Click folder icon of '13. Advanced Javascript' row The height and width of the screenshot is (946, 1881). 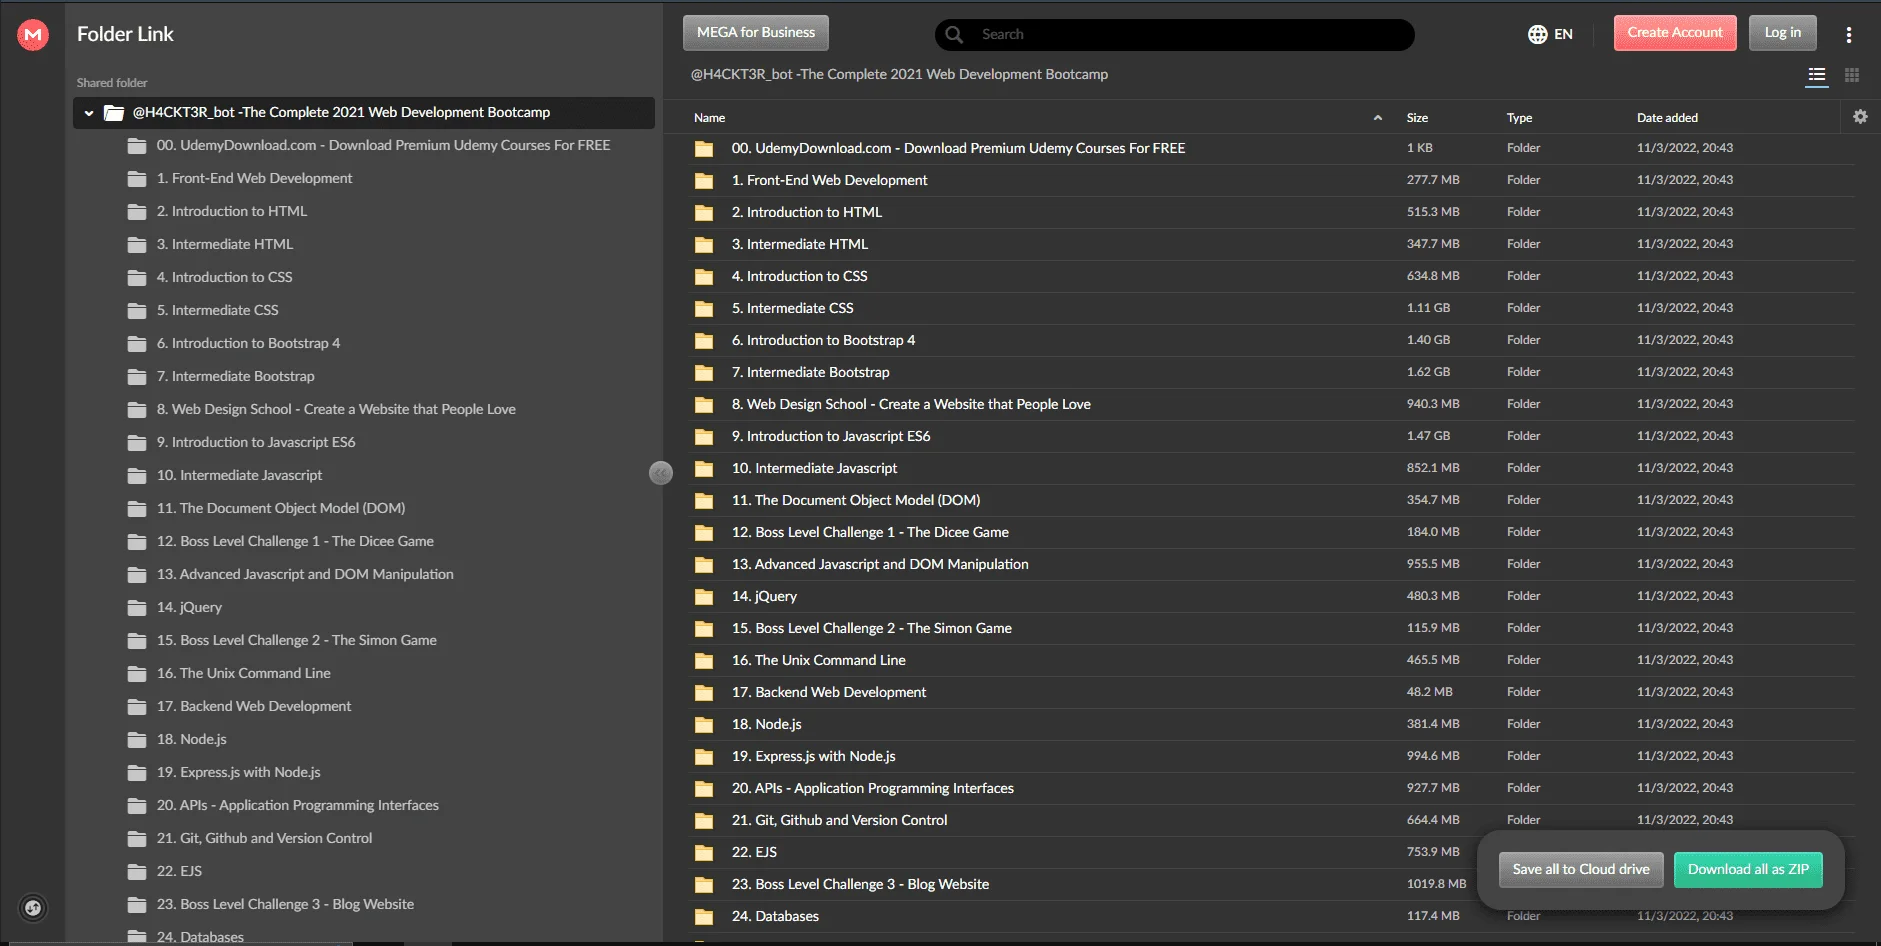click(704, 565)
